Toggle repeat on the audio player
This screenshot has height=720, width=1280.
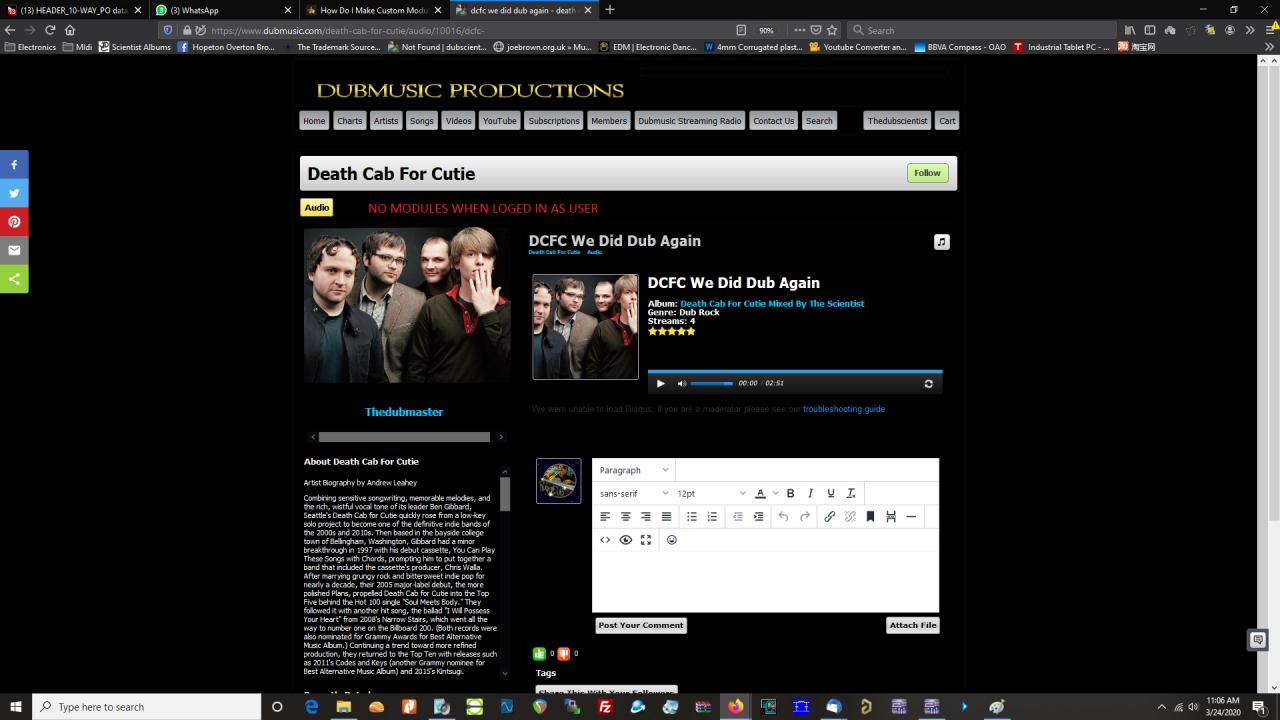coord(928,384)
